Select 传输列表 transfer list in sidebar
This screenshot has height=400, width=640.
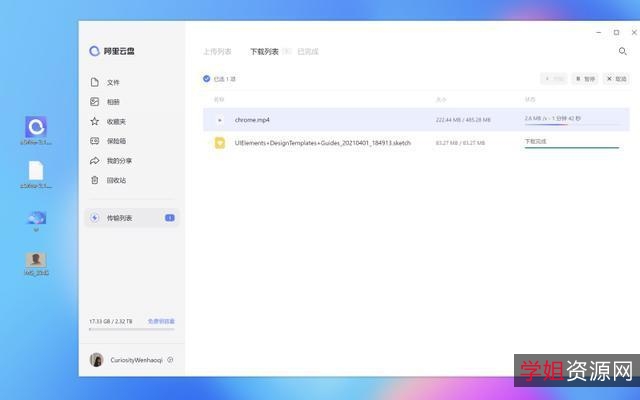[131, 218]
